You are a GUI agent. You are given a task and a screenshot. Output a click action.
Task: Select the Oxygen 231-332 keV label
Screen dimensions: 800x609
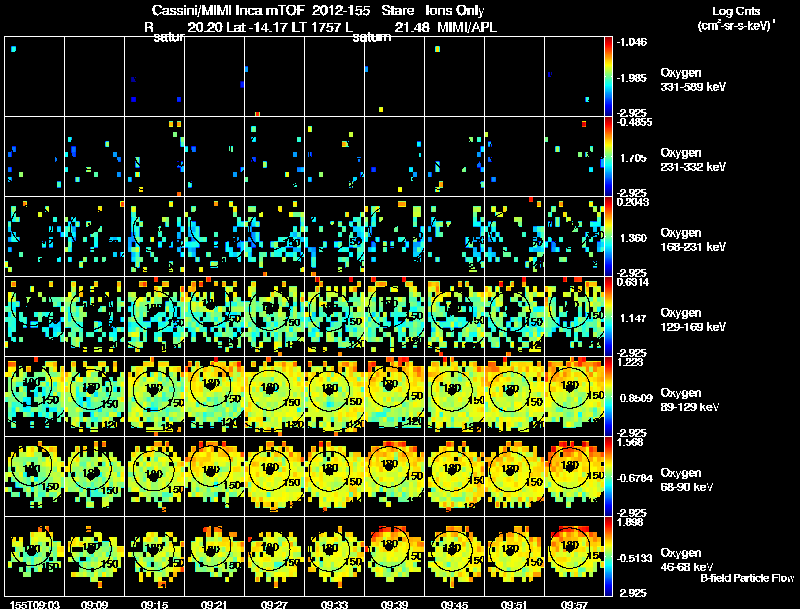click(x=693, y=160)
